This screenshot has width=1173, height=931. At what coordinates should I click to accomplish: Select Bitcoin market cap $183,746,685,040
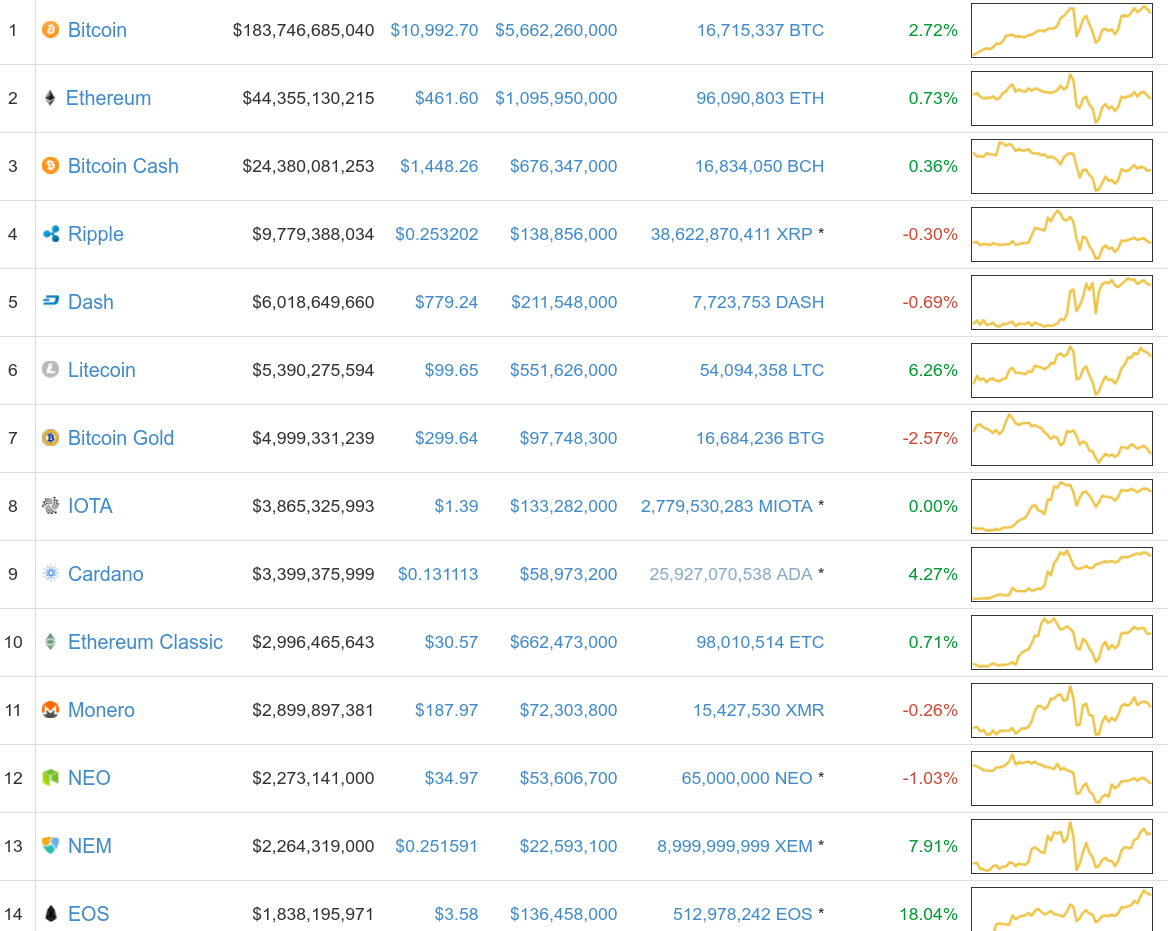pos(303,31)
